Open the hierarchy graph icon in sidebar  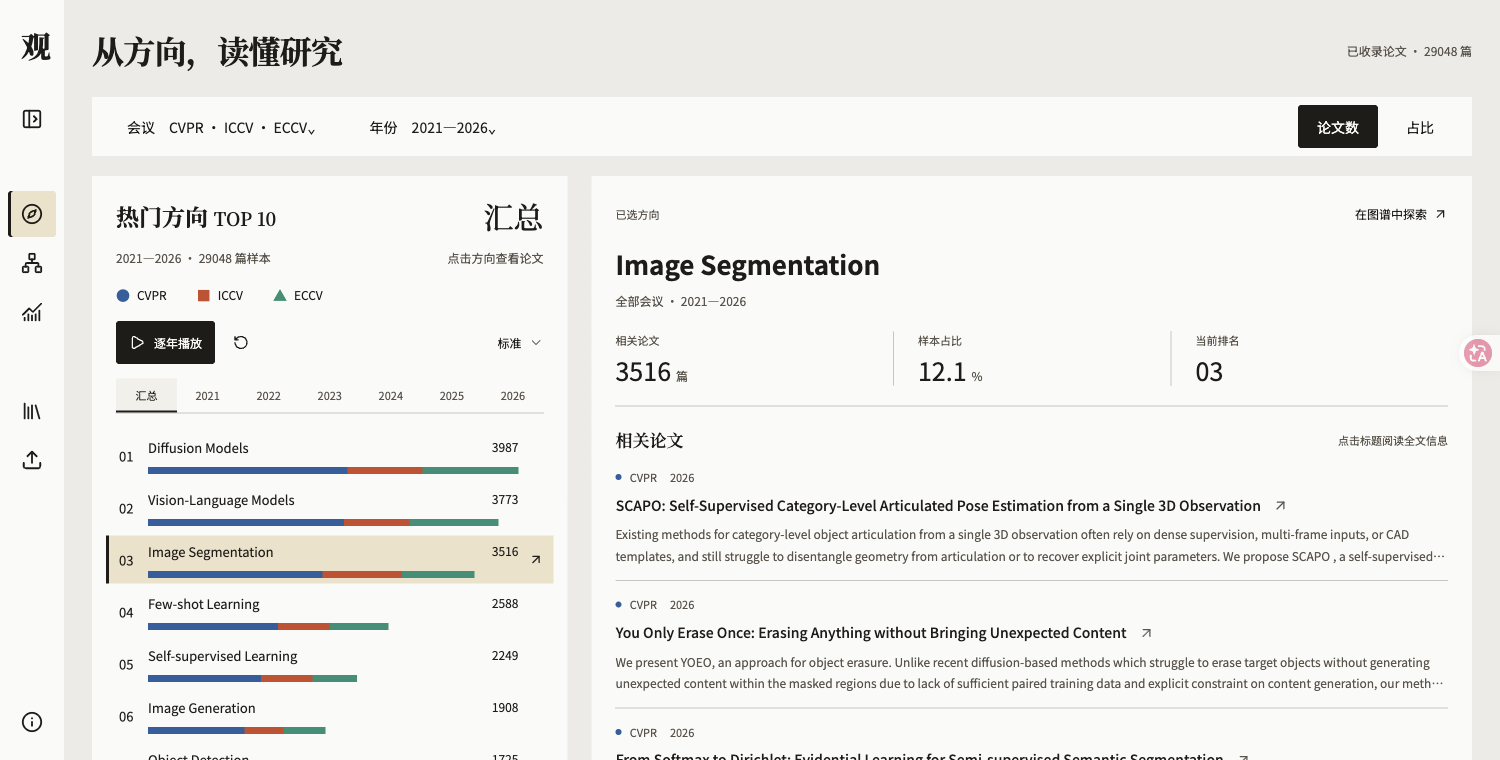pyautogui.click(x=32, y=263)
